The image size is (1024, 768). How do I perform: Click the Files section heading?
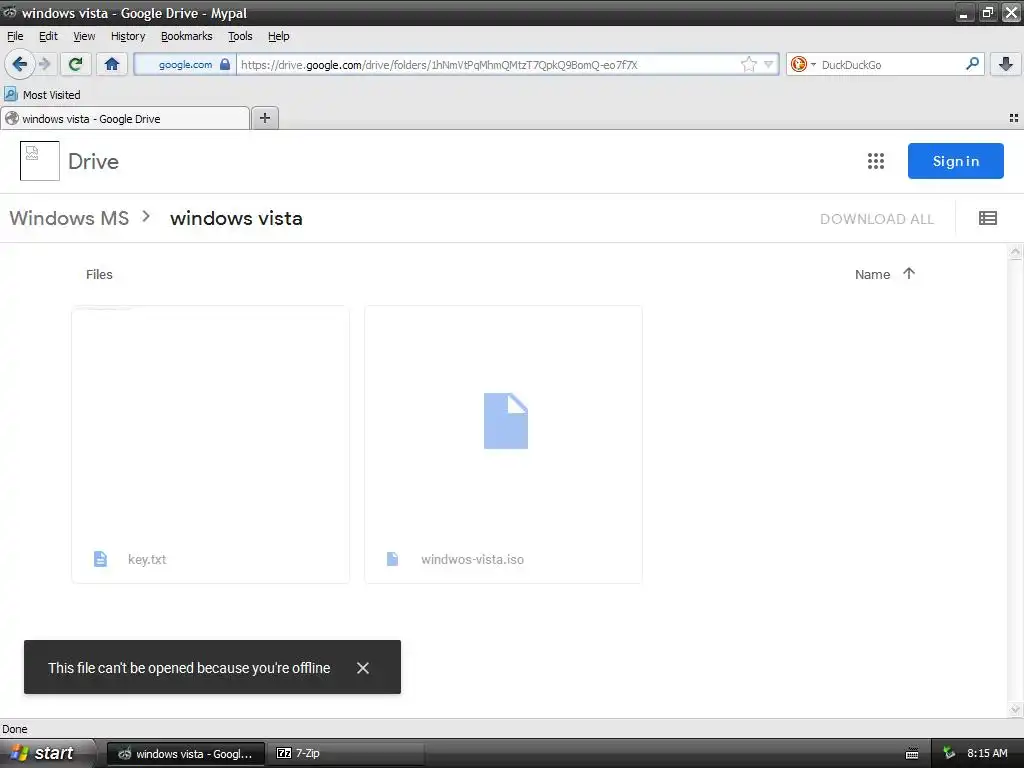(x=99, y=274)
